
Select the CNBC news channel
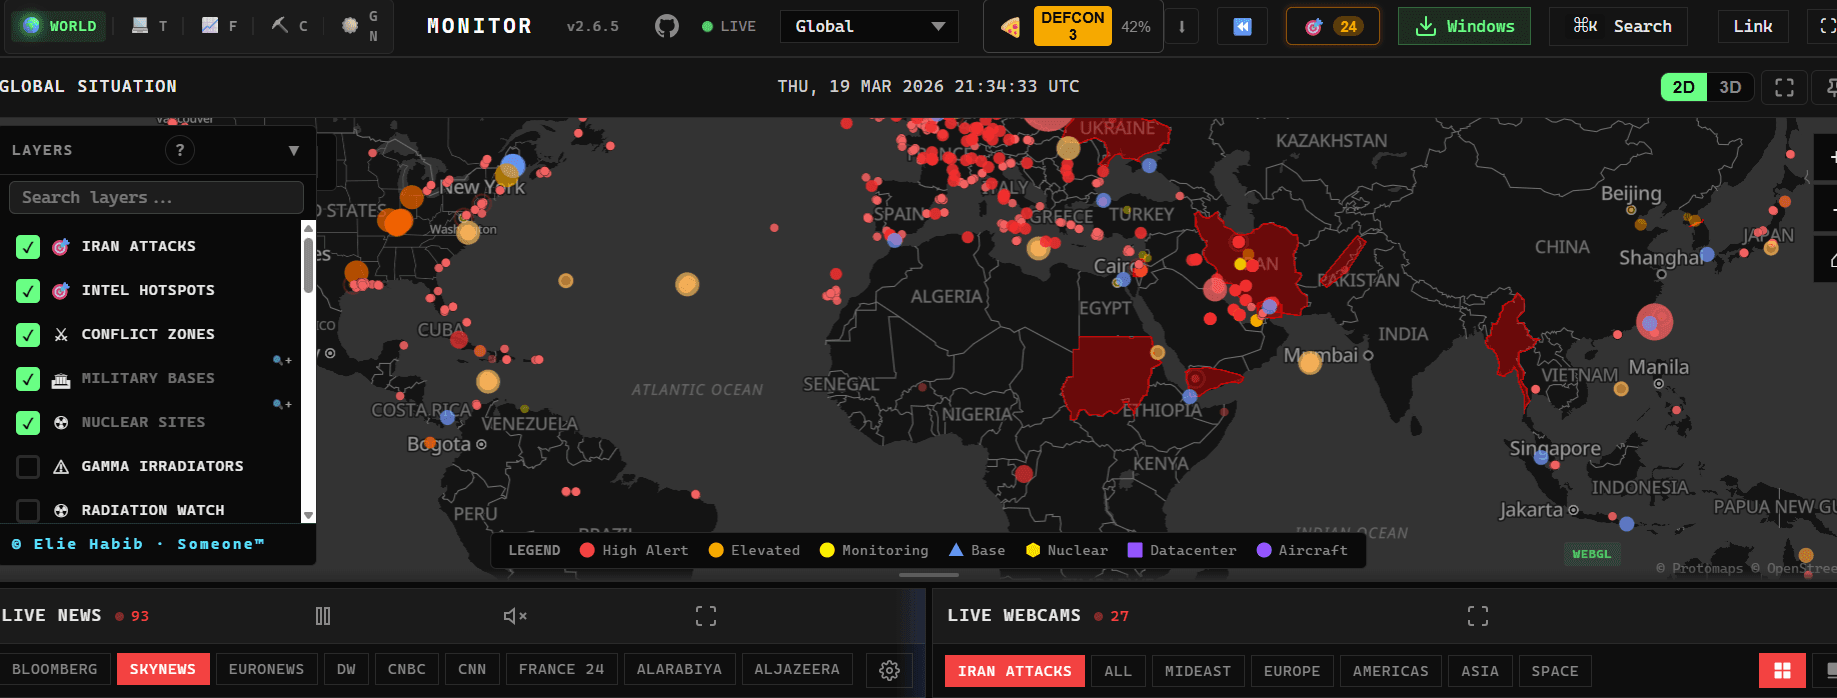pos(407,669)
